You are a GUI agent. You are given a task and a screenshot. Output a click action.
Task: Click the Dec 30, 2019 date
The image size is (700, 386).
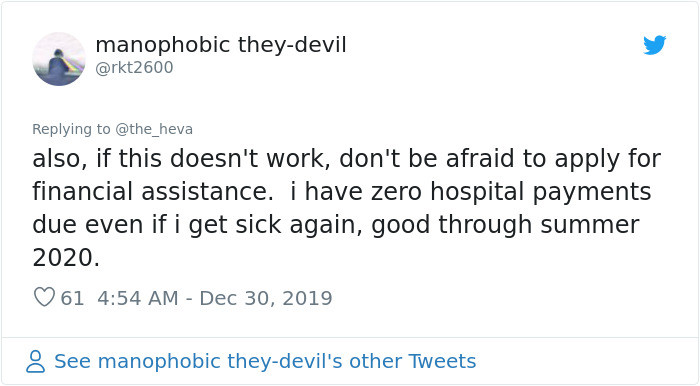tap(266, 298)
